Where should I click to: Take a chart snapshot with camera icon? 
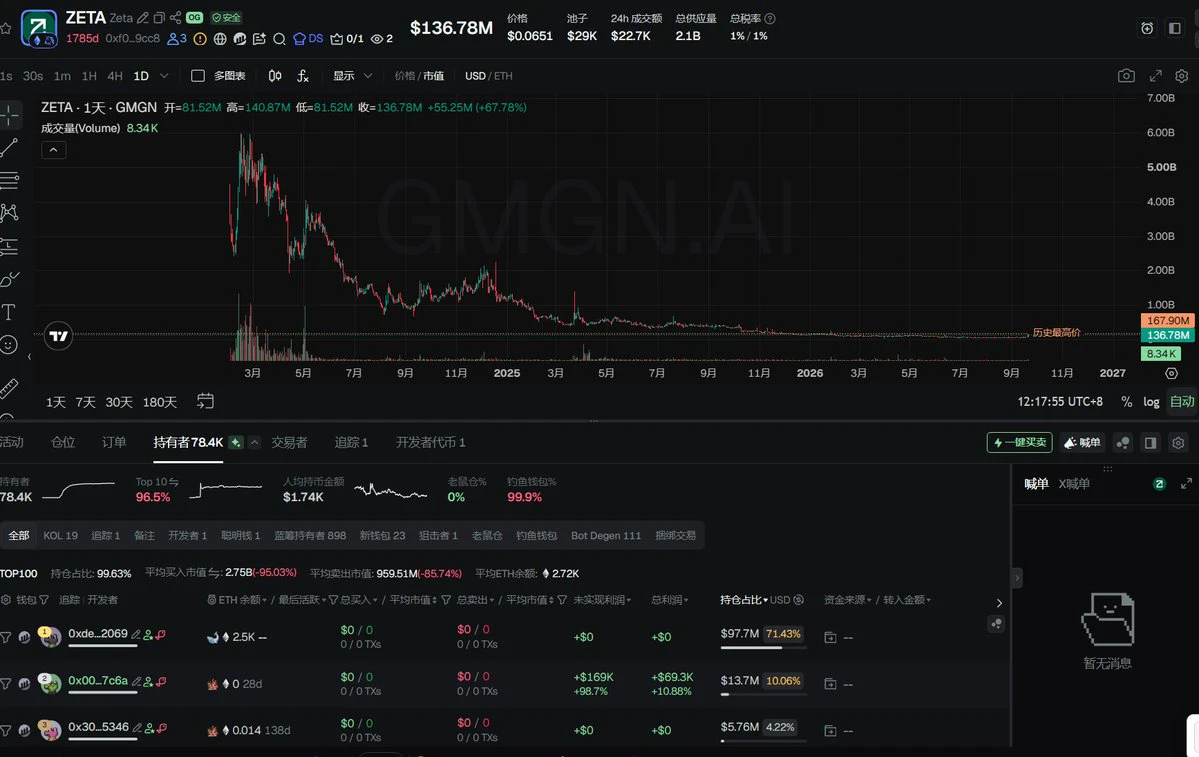pyautogui.click(x=1126, y=76)
